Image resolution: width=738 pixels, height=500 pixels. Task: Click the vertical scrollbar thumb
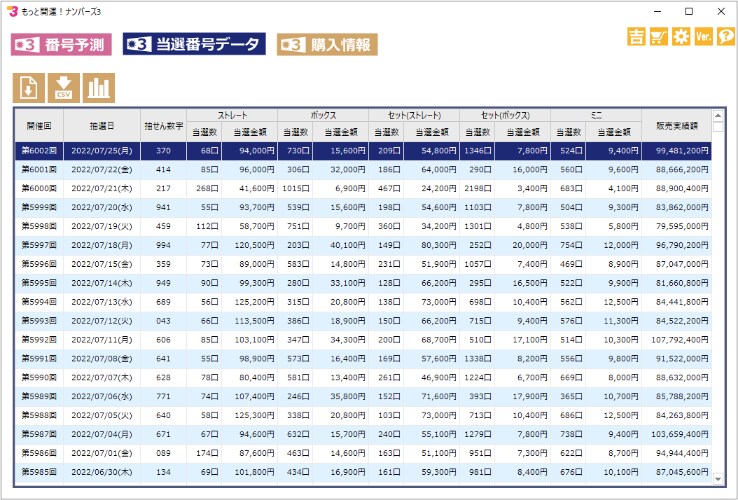point(718,127)
